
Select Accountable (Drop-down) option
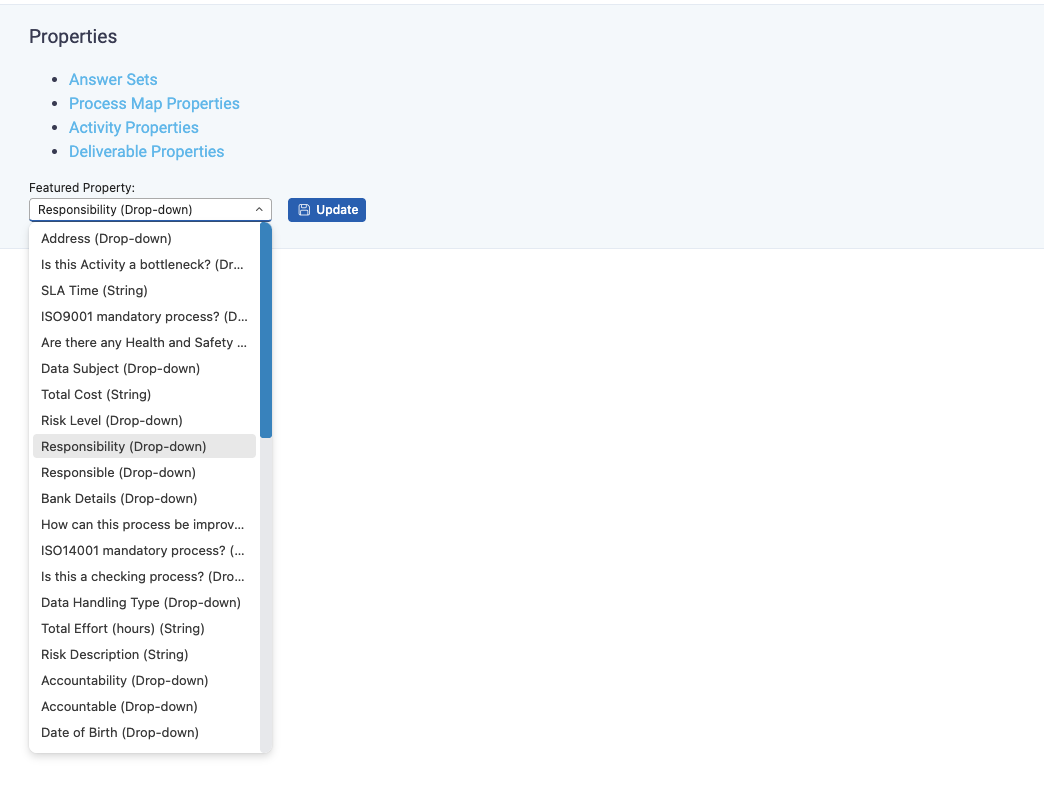tap(144, 706)
